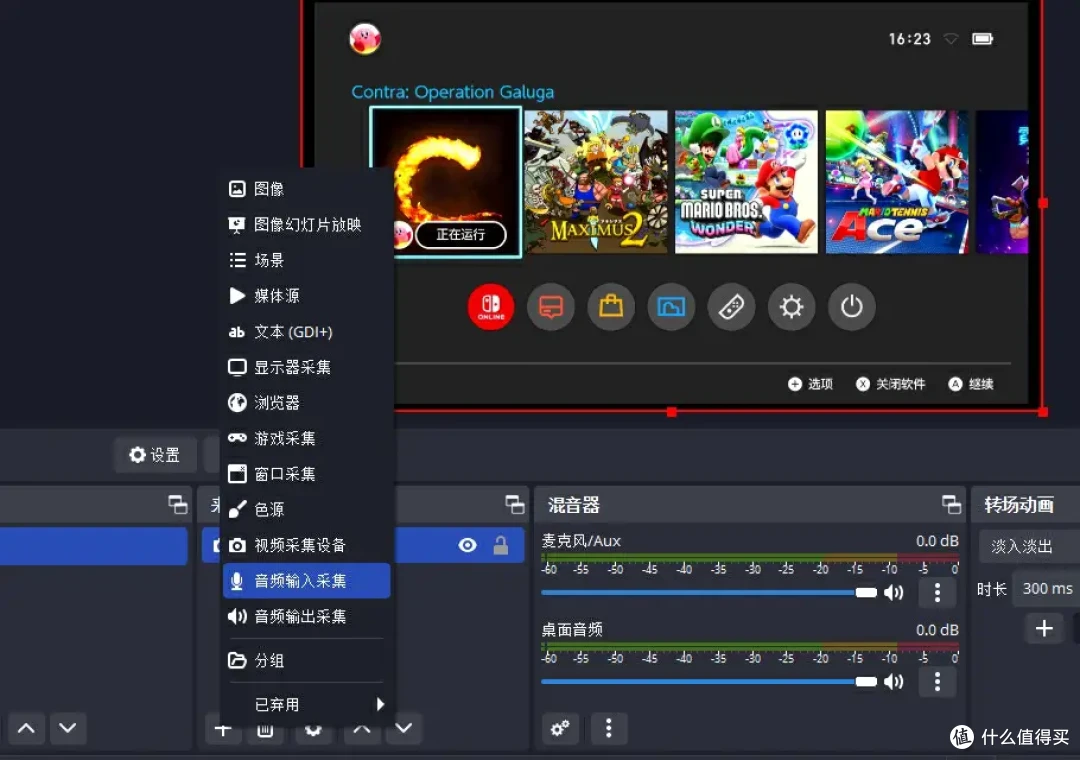This screenshot has width=1080, height=760.
Task: Move scene down with arrow button
Action: tap(68, 728)
